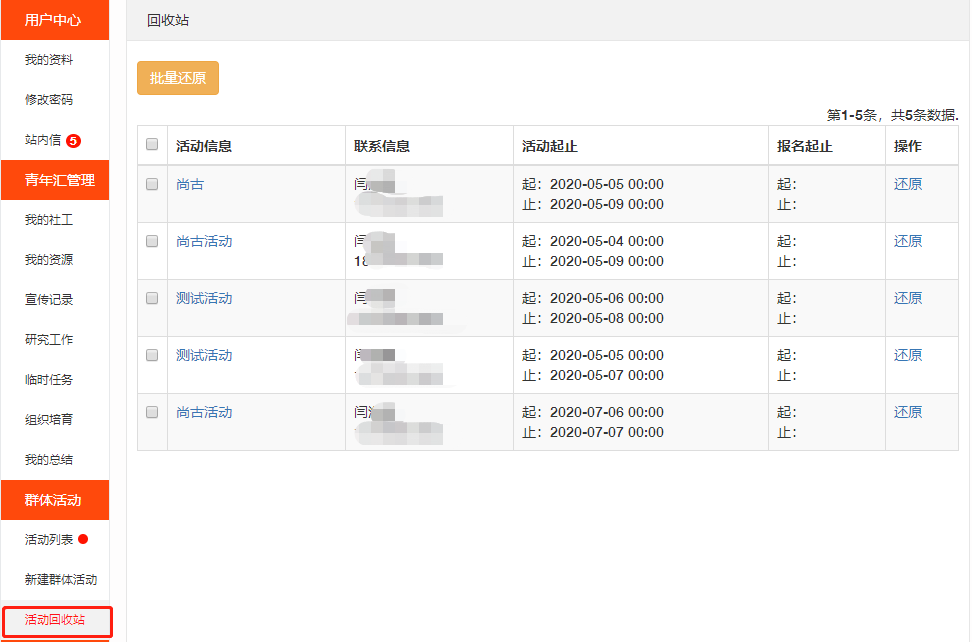The image size is (972, 642).
Task: Open the 尚古 activity link
Action: 190,184
